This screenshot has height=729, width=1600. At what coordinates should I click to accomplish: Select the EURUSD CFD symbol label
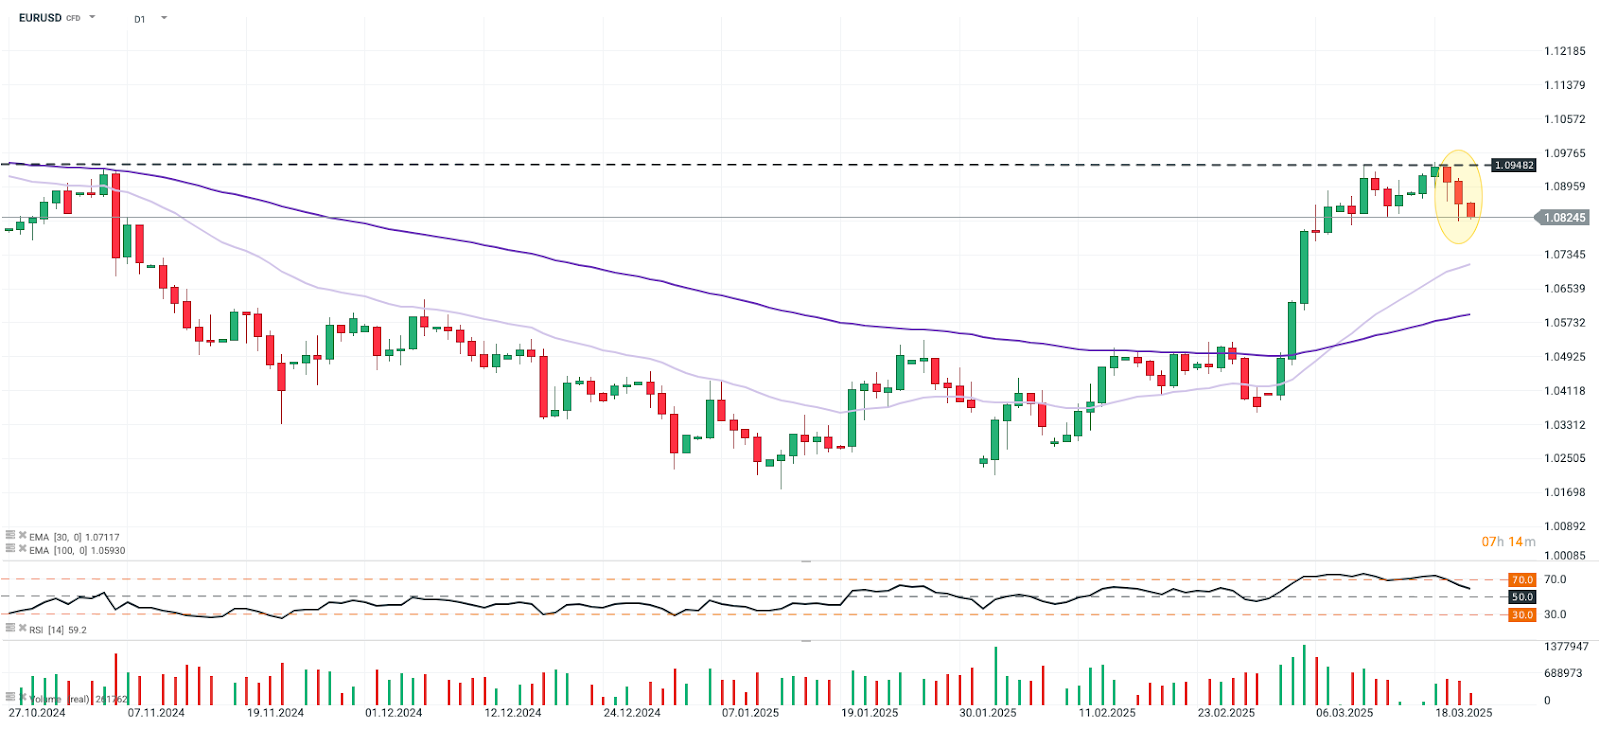[49, 18]
